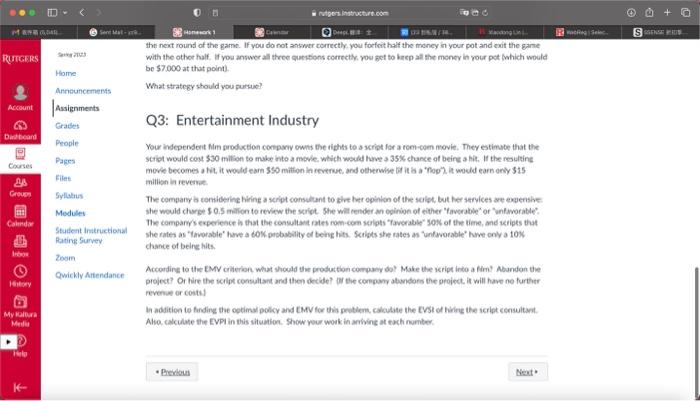Image resolution: width=700 pixels, height=401 pixels.
Task: Open the Groups tray
Action: tap(20, 188)
